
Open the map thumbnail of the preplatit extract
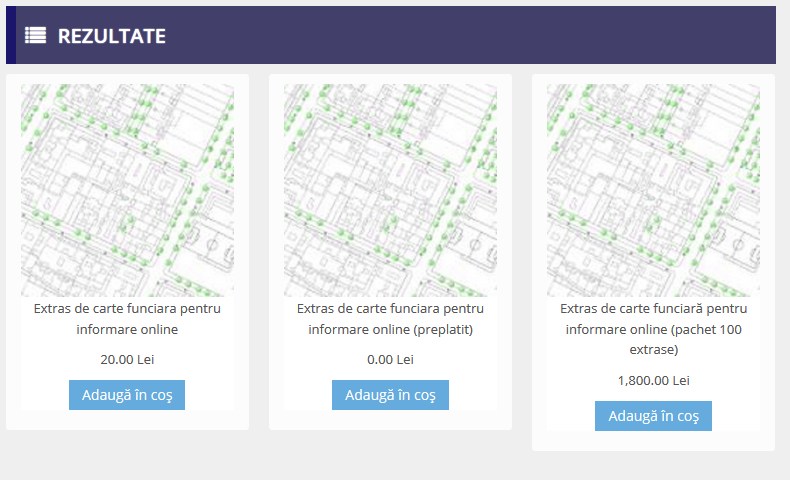(x=390, y=190)
